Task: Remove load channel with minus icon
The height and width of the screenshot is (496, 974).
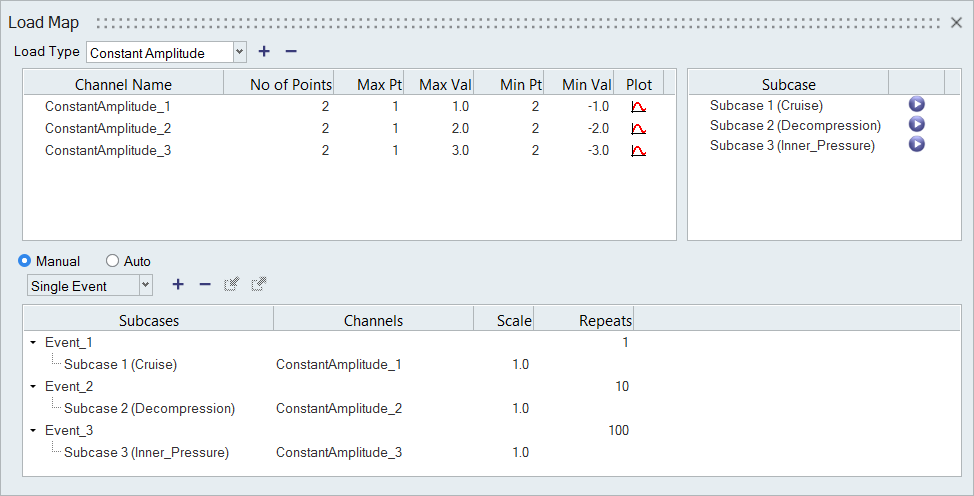Action: click(291, 52)
